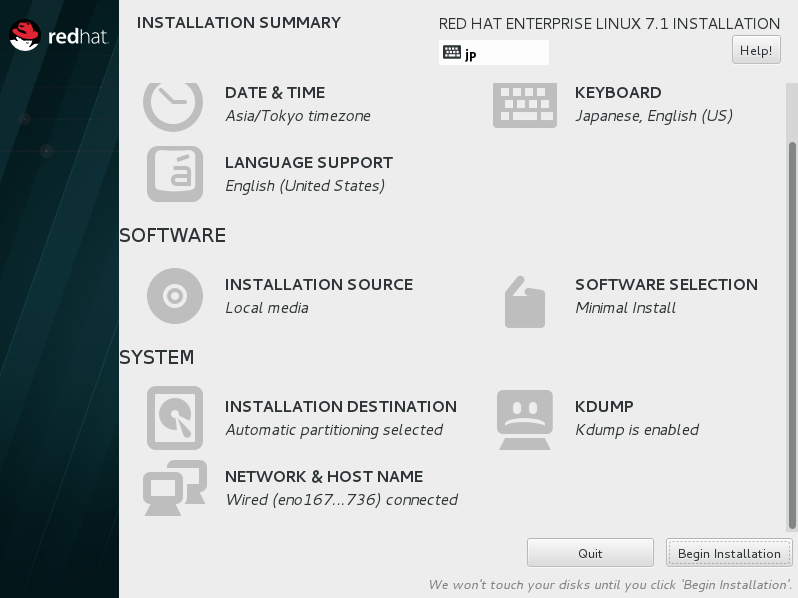Click 'RED HAT ENTERPRISE LINUX 7.1 INSTALLATION' title
Image resolution: width=798 pixels, height=598 pixels.
(609, 24)
